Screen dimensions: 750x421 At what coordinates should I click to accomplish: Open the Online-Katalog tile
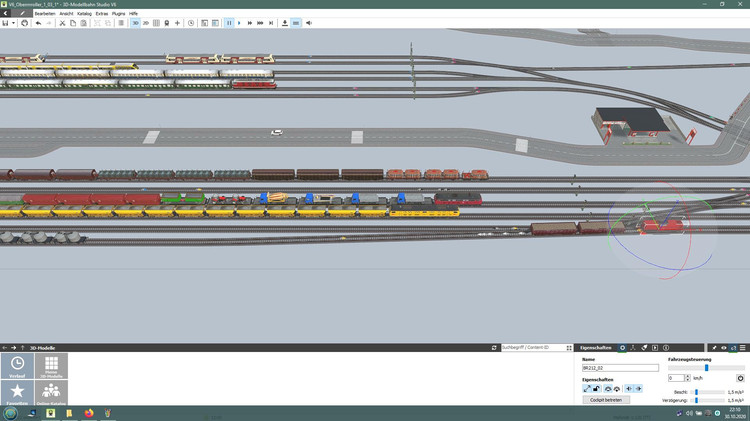(x=52, y=393)
